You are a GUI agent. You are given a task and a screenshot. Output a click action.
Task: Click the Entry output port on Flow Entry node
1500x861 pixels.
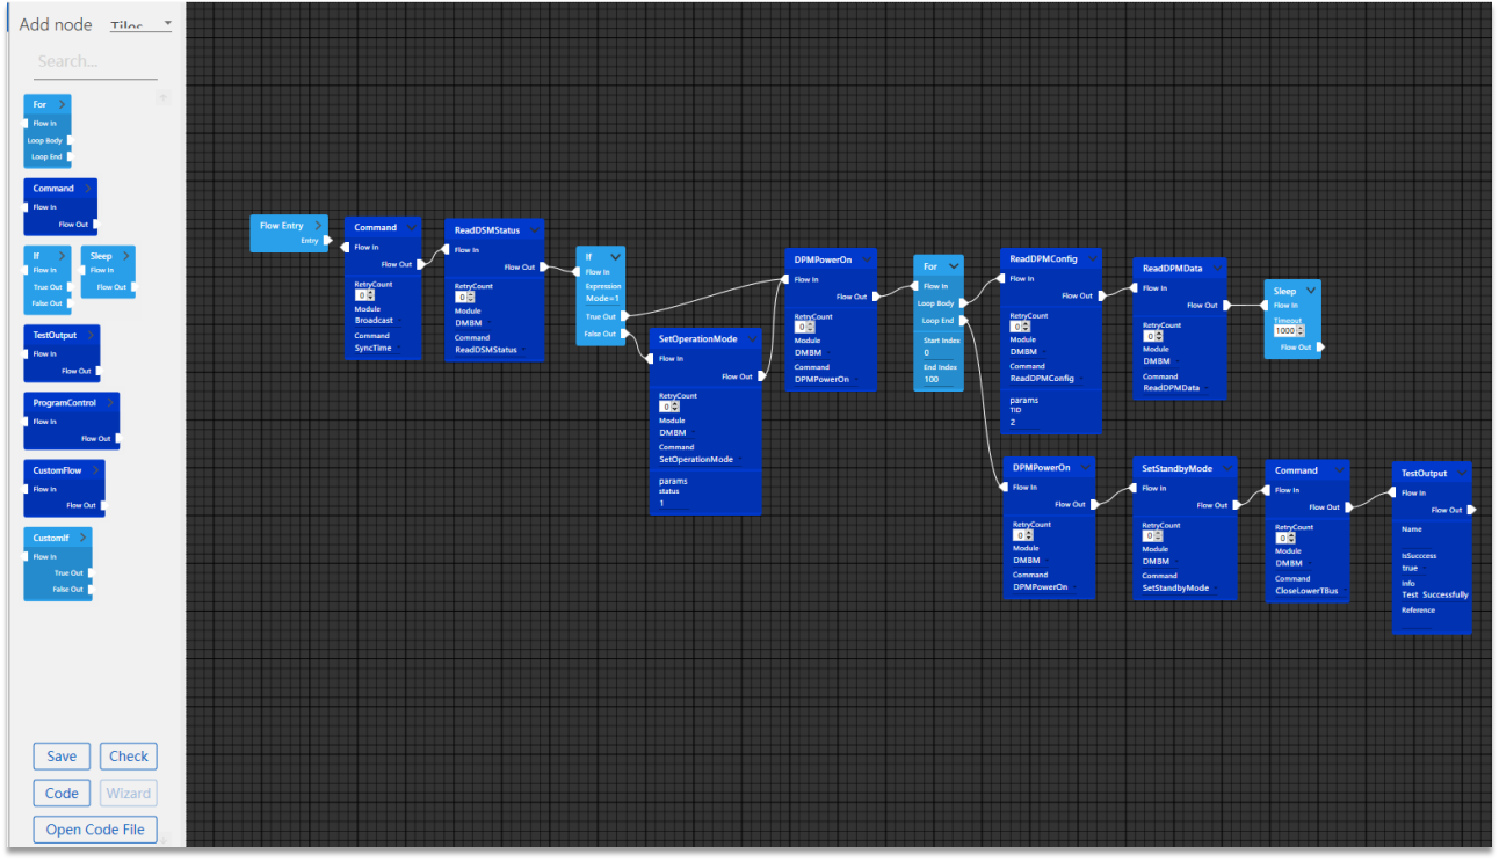click(328, 240)
